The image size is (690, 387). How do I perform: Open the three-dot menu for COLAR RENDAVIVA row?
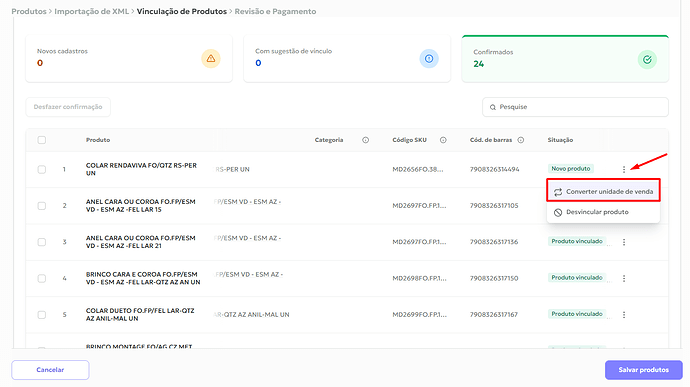(x=624, y=170)
